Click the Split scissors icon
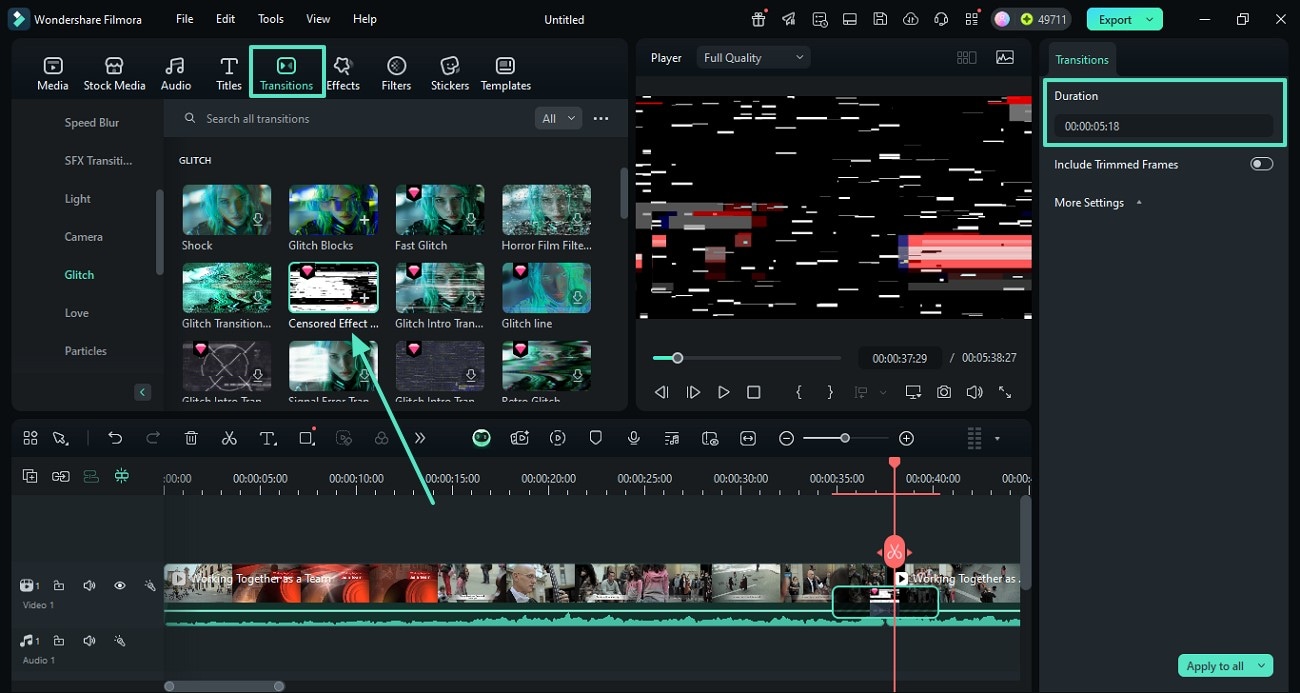 pos(229,438)
